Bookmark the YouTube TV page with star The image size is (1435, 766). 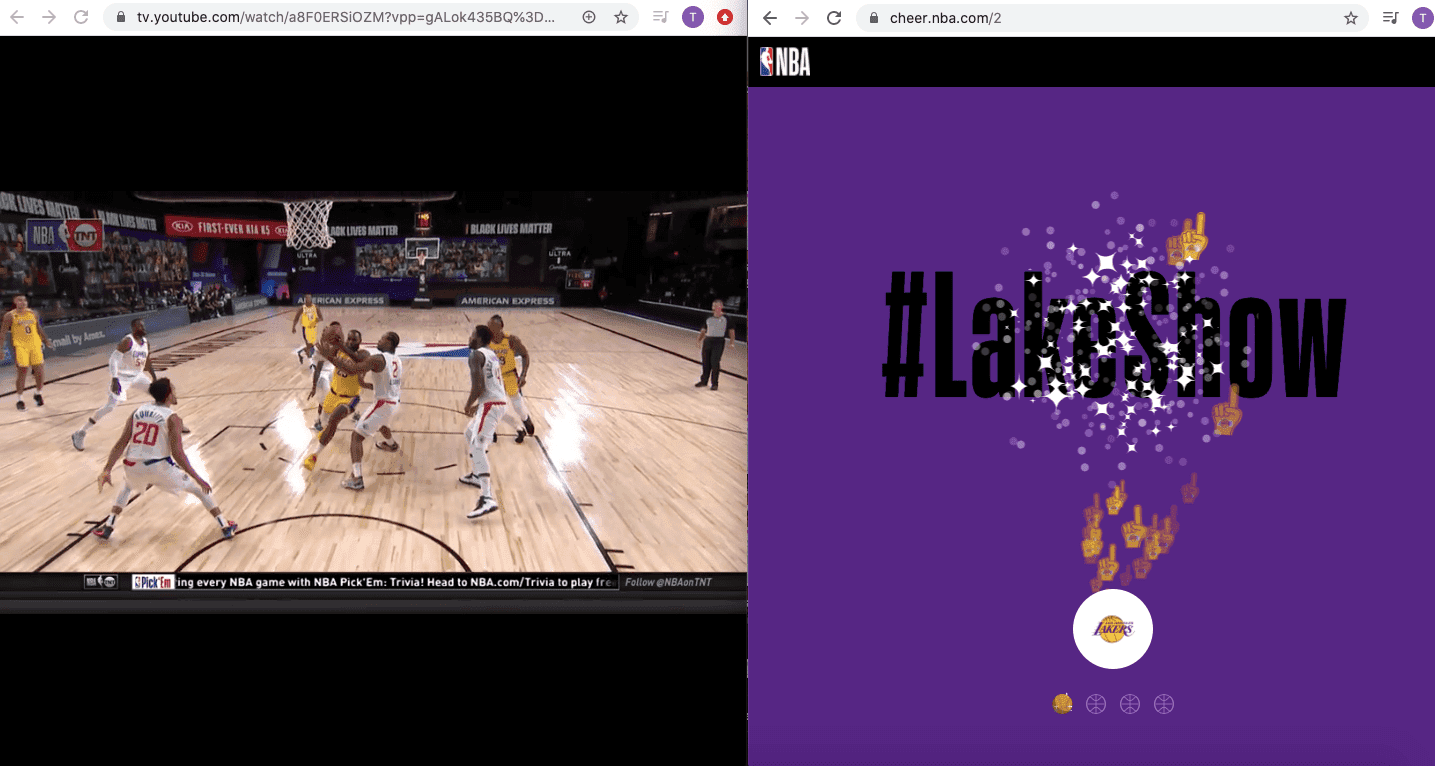pos(621,18)
